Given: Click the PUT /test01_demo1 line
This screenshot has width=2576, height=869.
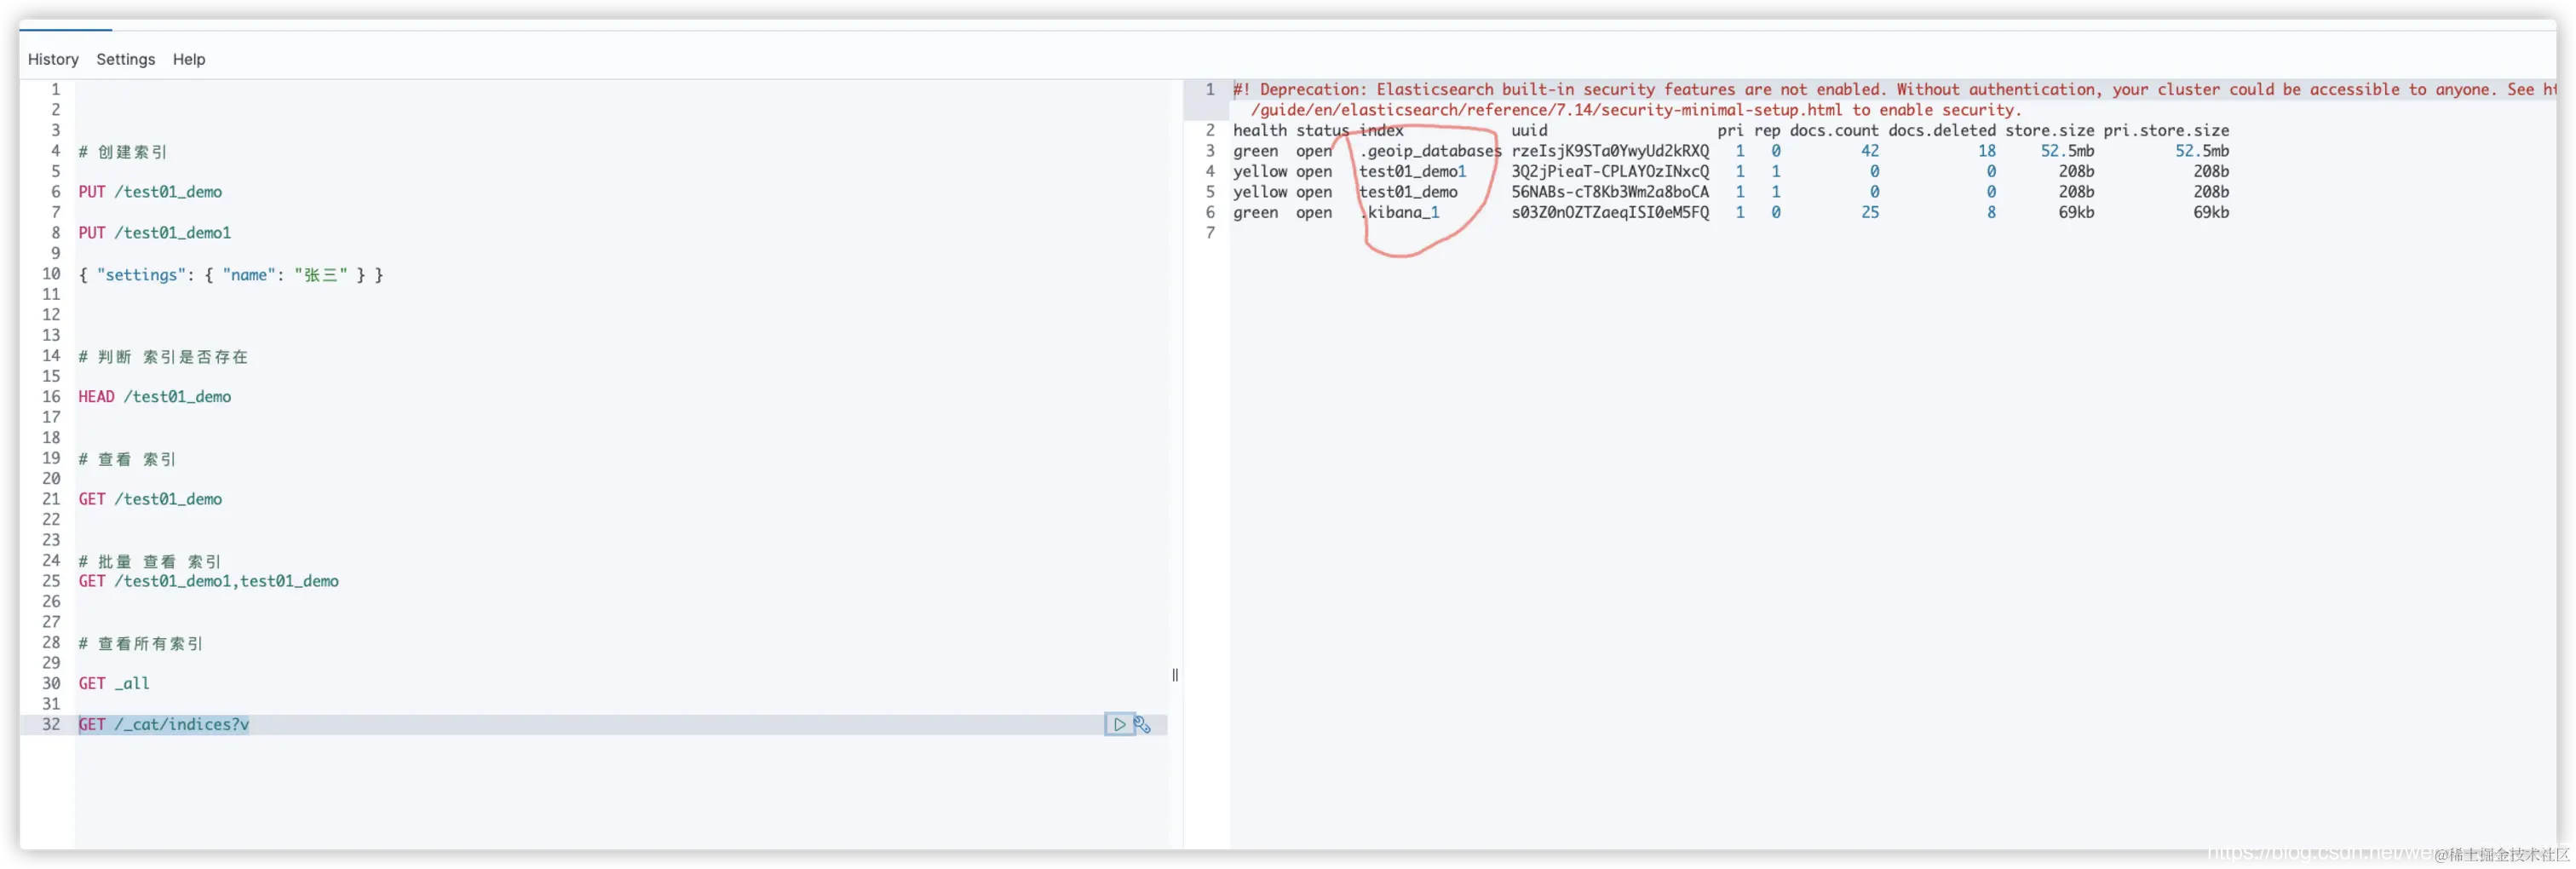Looking at the screenshot, I should (x=155, y=233).
